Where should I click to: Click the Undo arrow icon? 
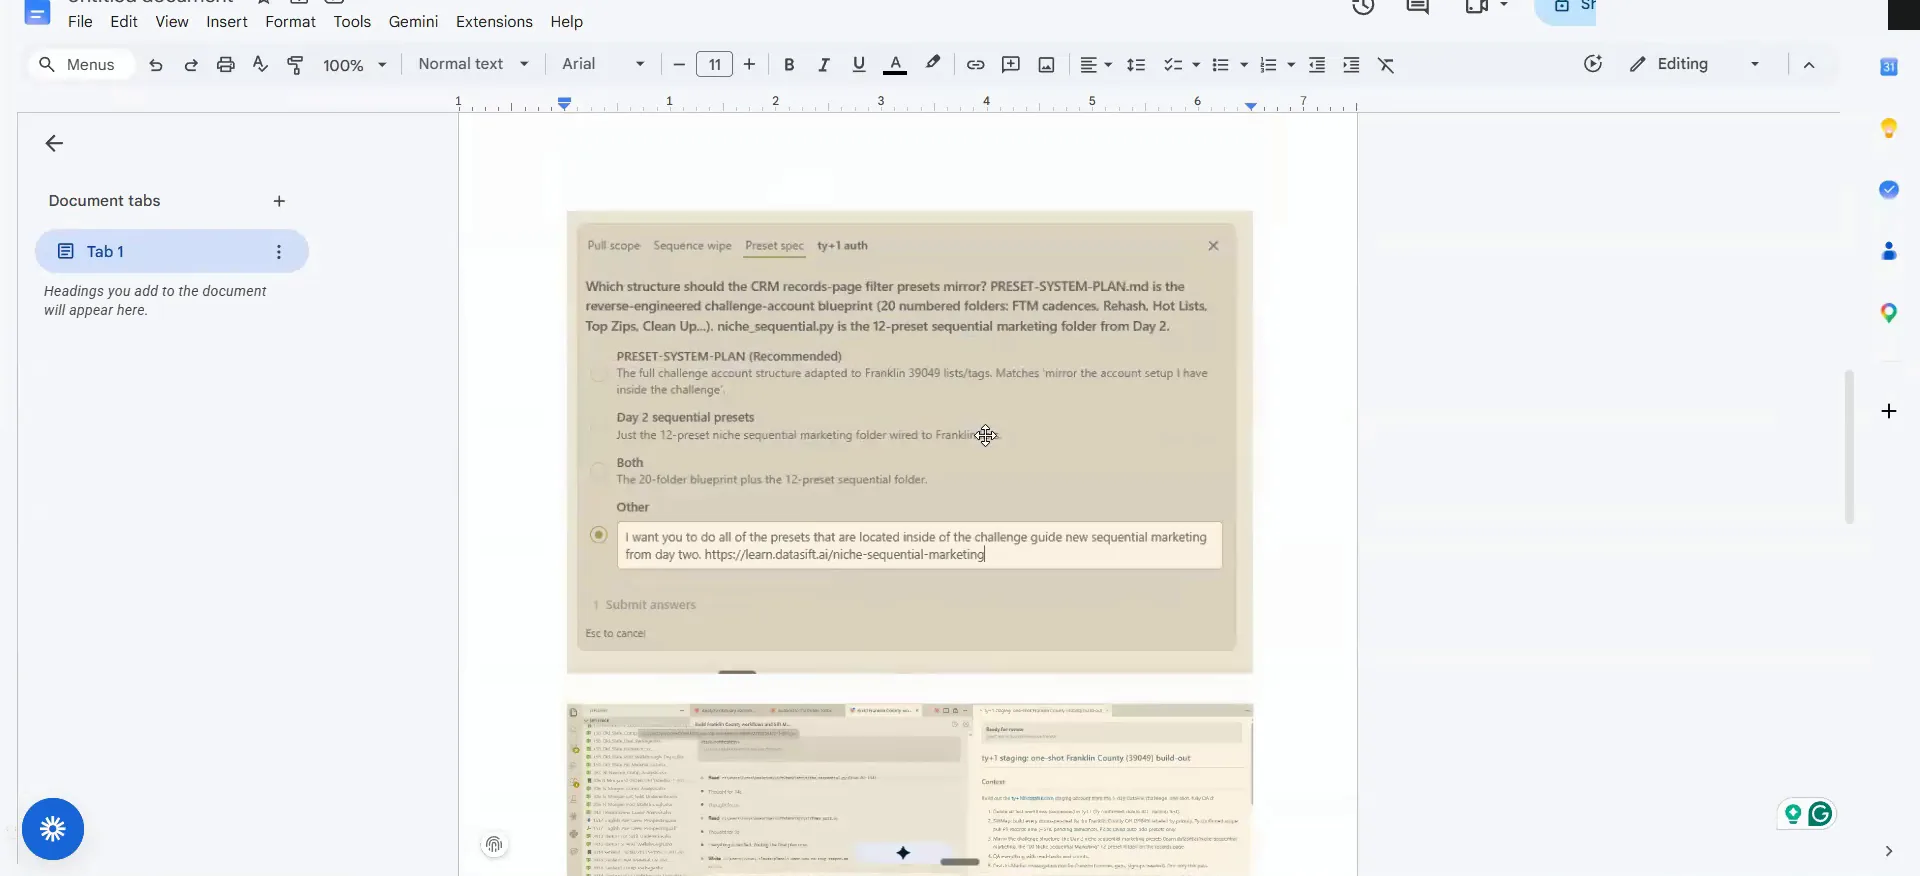tap(156, 65)
